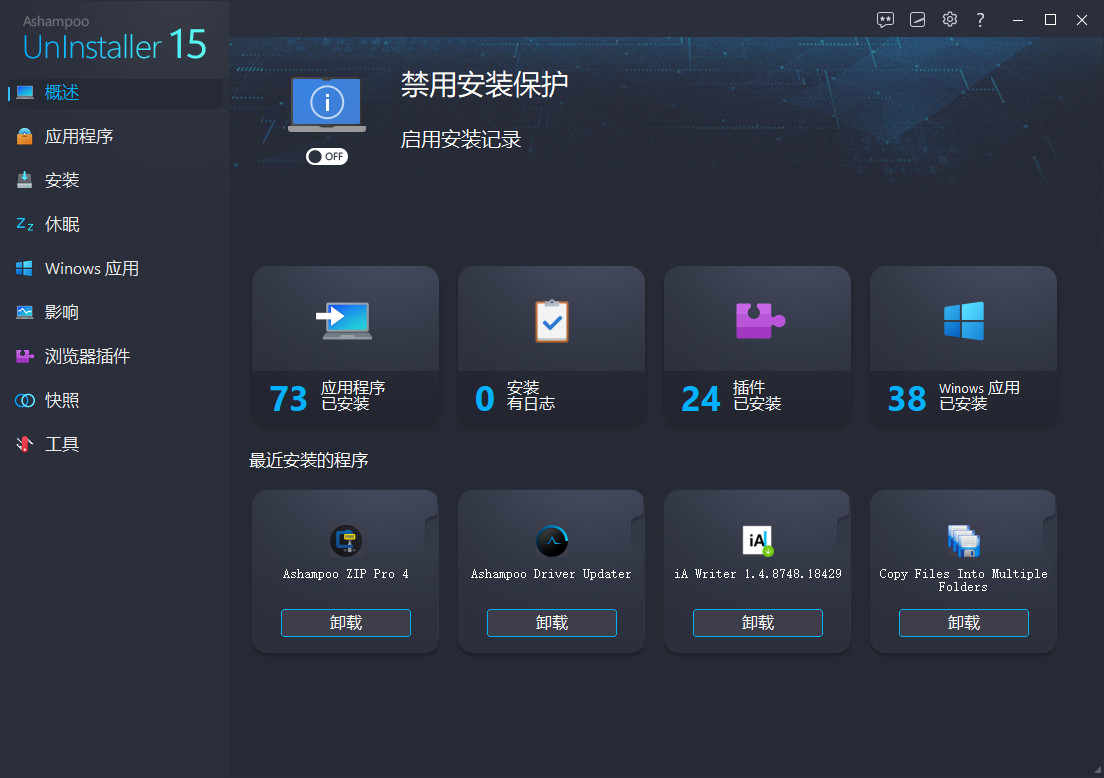The width and height of the screenshot is (1104, 778).
Task: Open settings gear icon
Action: pyautogui.click(x=950, y=19)
